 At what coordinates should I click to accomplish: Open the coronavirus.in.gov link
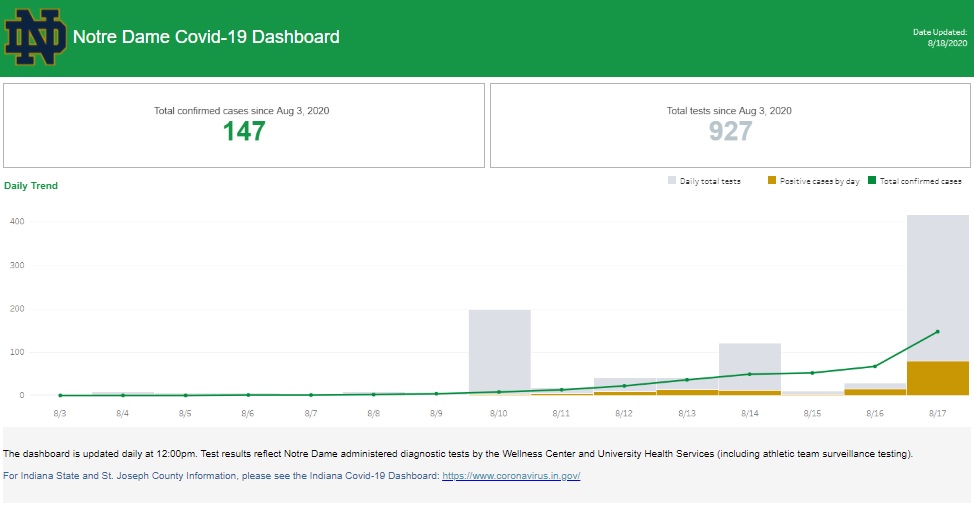click(x=511, y=476)
